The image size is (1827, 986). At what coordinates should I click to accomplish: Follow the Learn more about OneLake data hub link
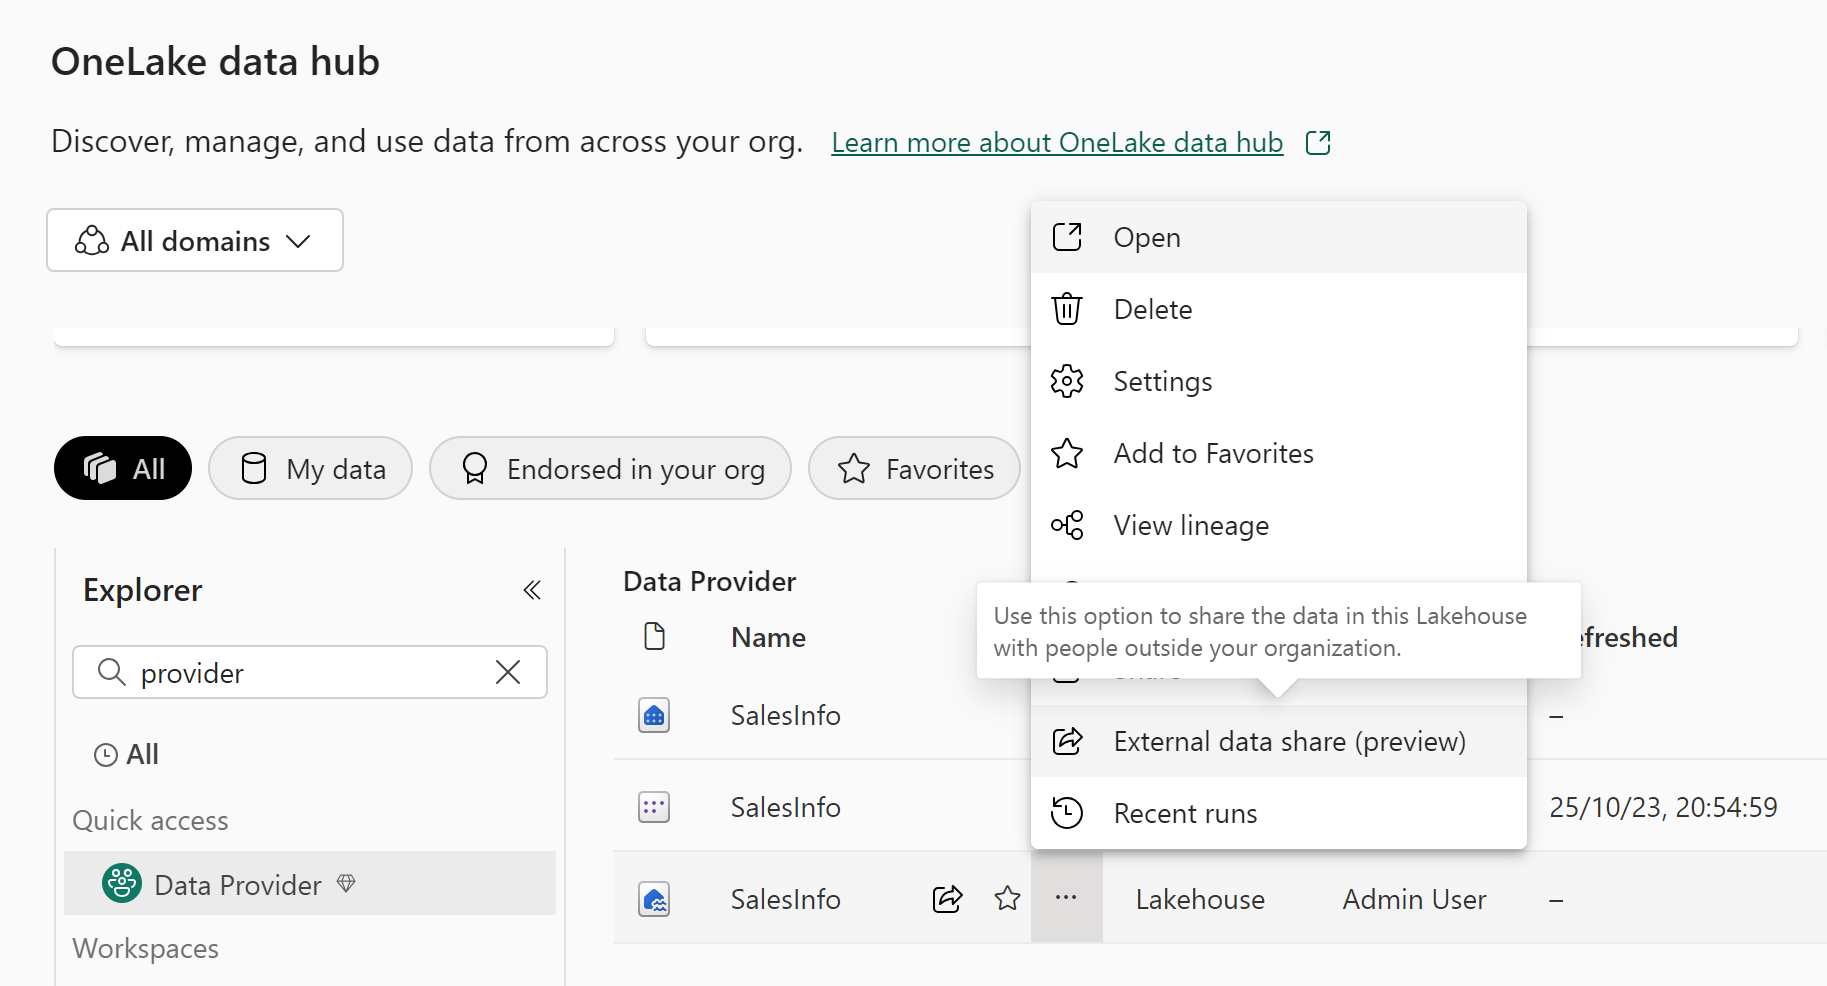pos(1057,143)
